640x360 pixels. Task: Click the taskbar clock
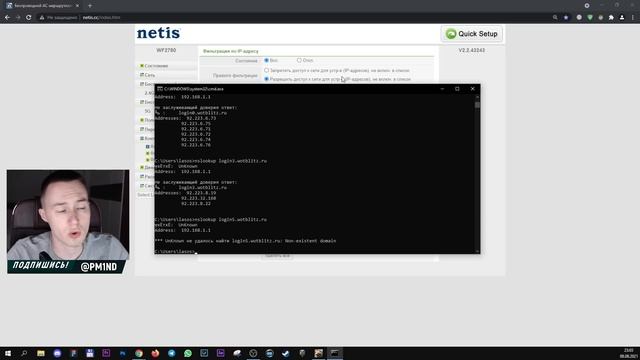(x=630, y=353)
